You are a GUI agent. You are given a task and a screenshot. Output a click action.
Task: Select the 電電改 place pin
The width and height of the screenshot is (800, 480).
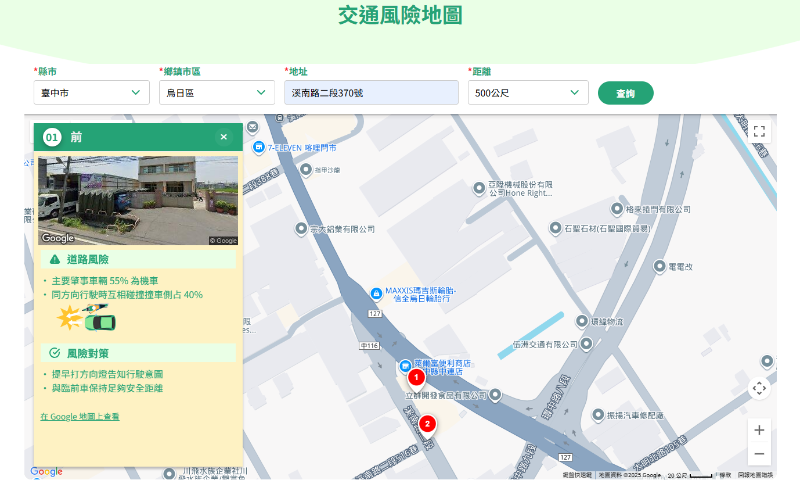(x=659, y=266)
